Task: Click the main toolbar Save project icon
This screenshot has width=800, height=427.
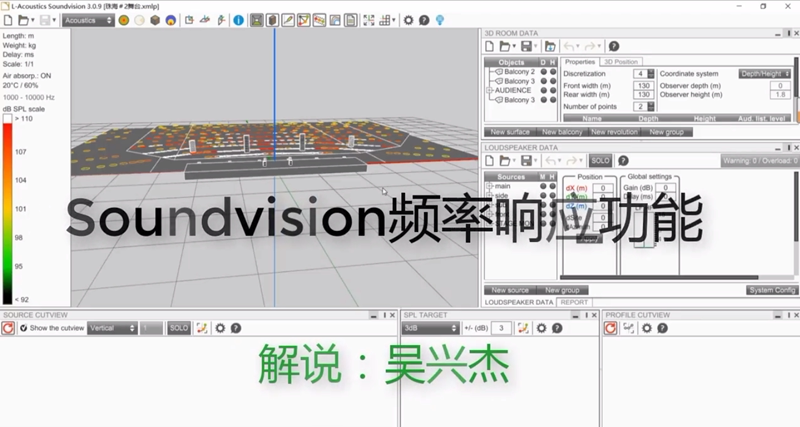Action: coord(45,20)
